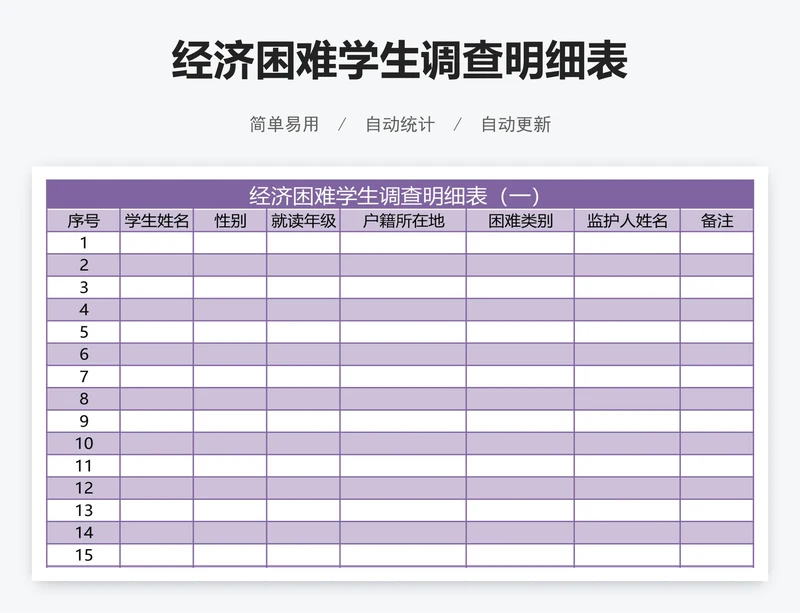The image size is (800, 613).
Task: Click the empty 学生姓名 cell in row 15
Action: pos(157,555)
